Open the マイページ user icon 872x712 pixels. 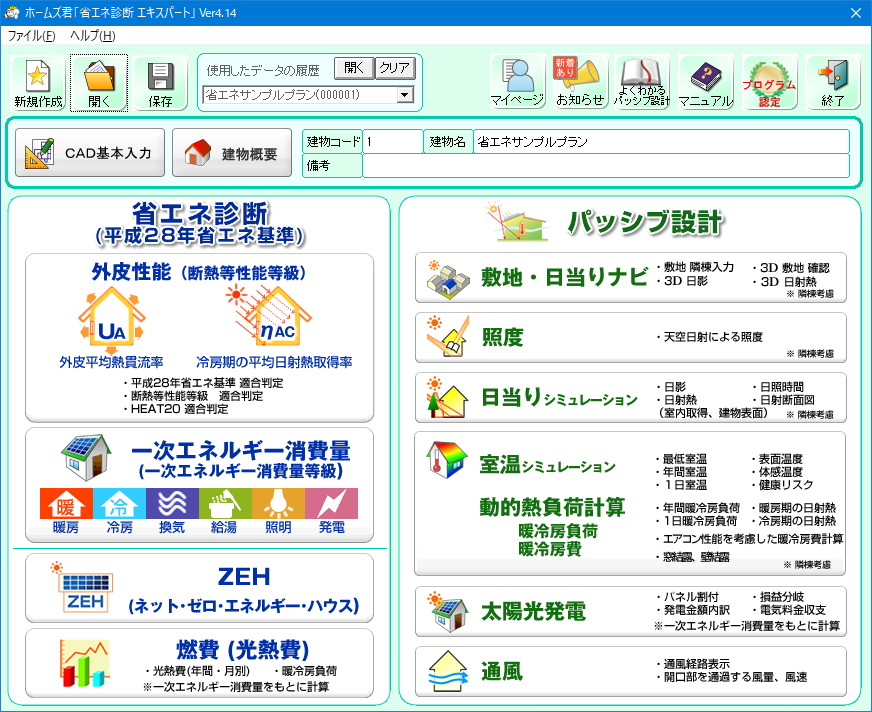(x=518, y=82)
